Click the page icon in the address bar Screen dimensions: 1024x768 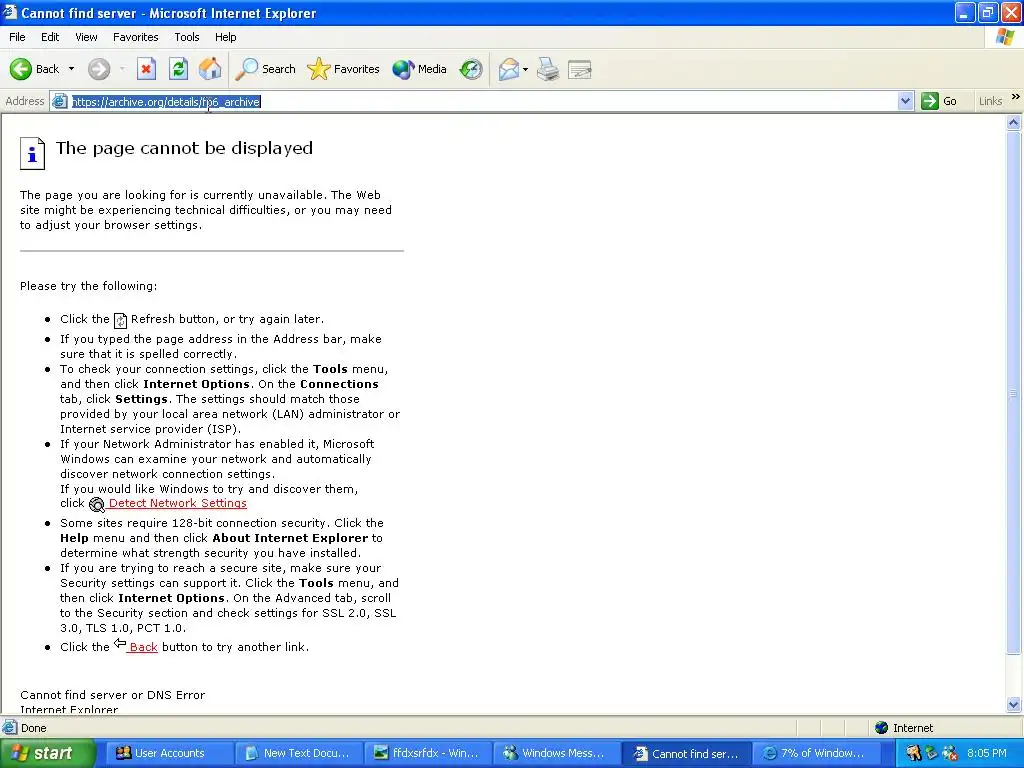pos(60,101)
